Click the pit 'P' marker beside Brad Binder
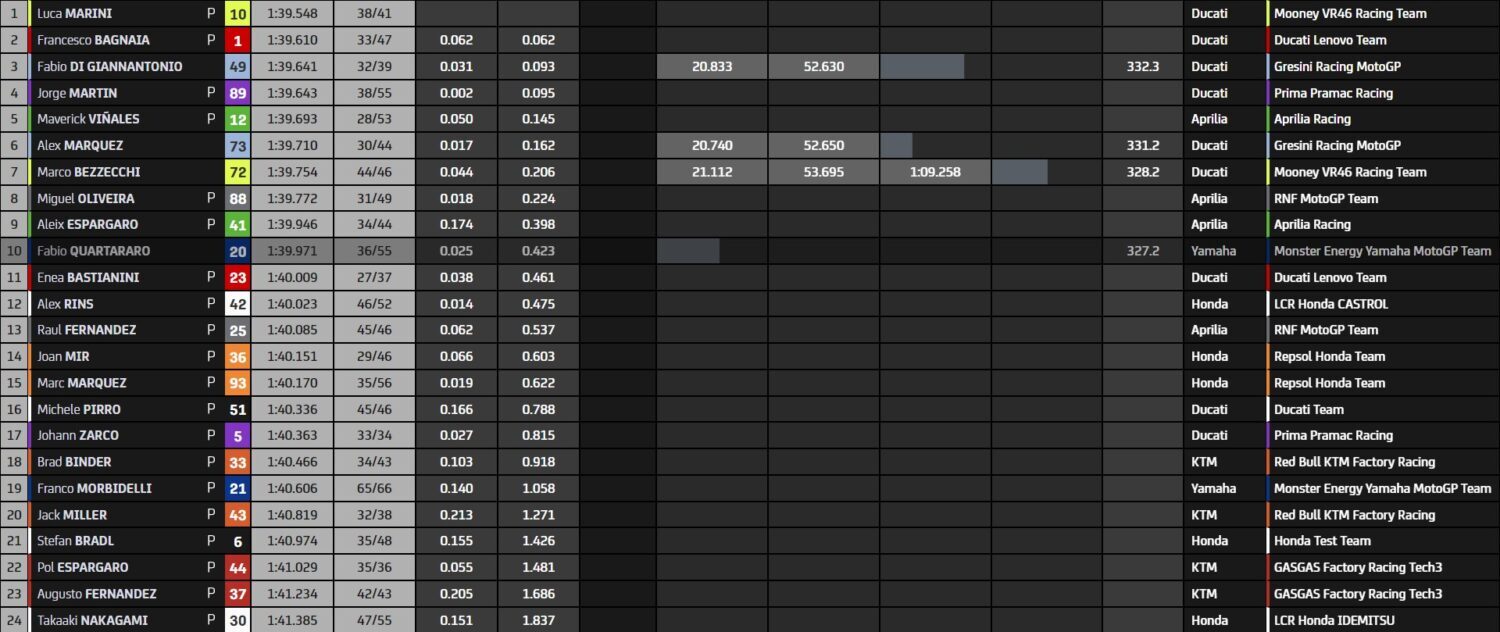This screenshot has height=632, width=1500. (x=211, y=462)
